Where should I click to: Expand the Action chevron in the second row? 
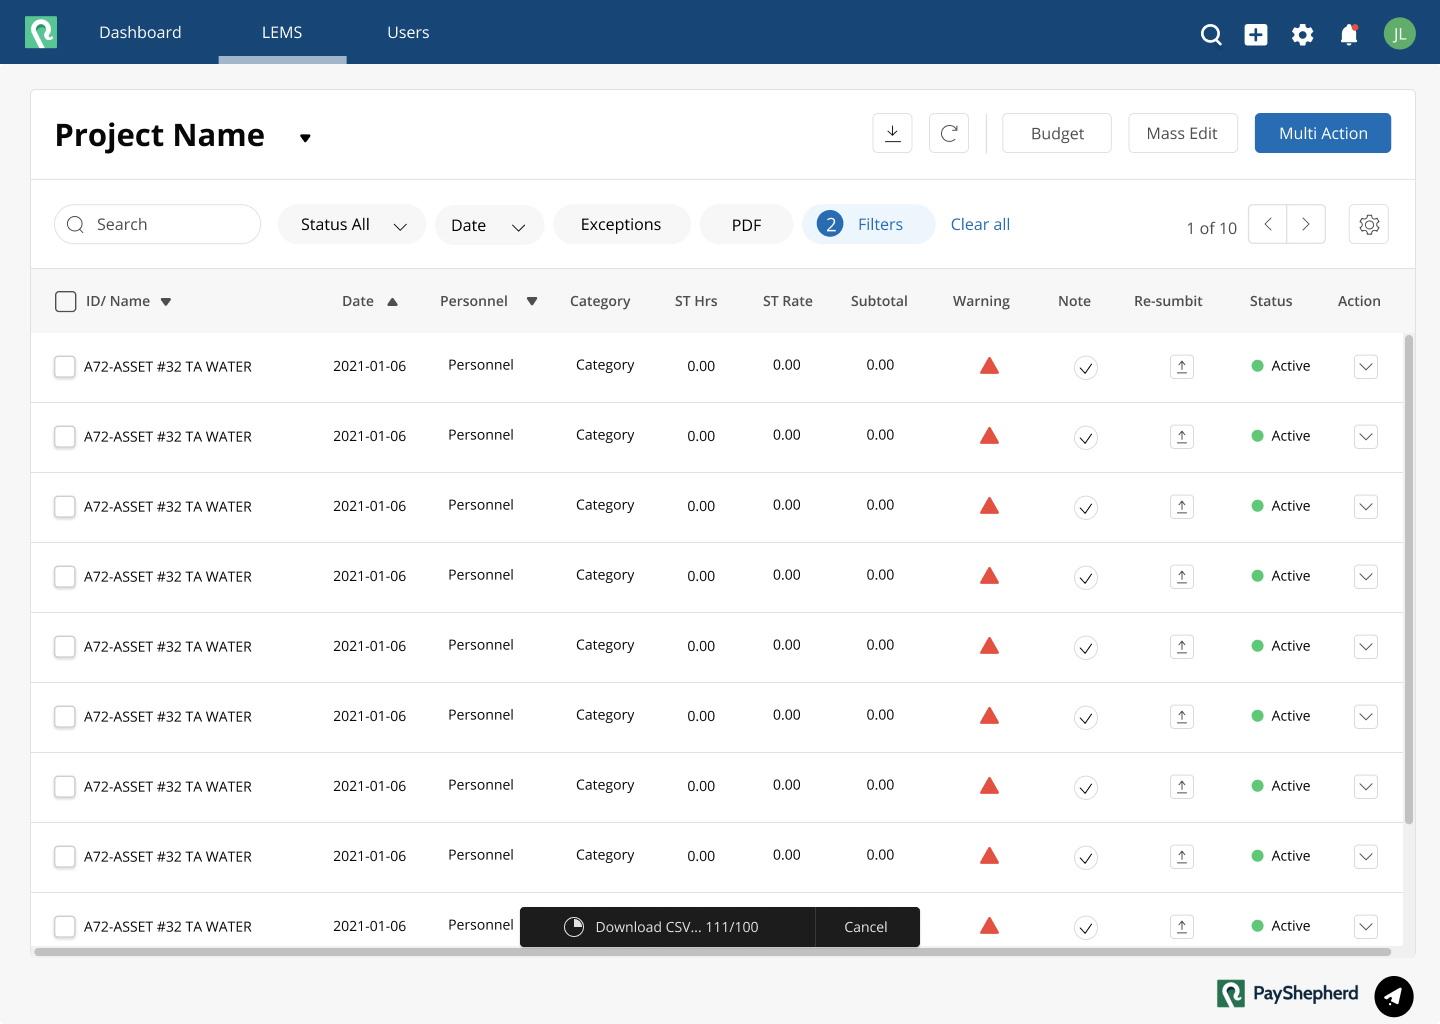[1366, 437]
